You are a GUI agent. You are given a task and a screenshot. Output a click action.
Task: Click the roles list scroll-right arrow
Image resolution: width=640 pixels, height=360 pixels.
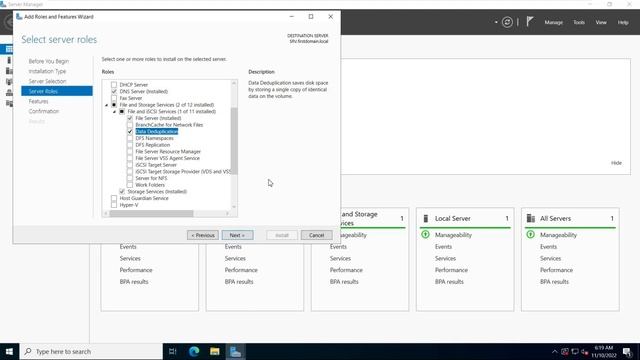[227, 213]
